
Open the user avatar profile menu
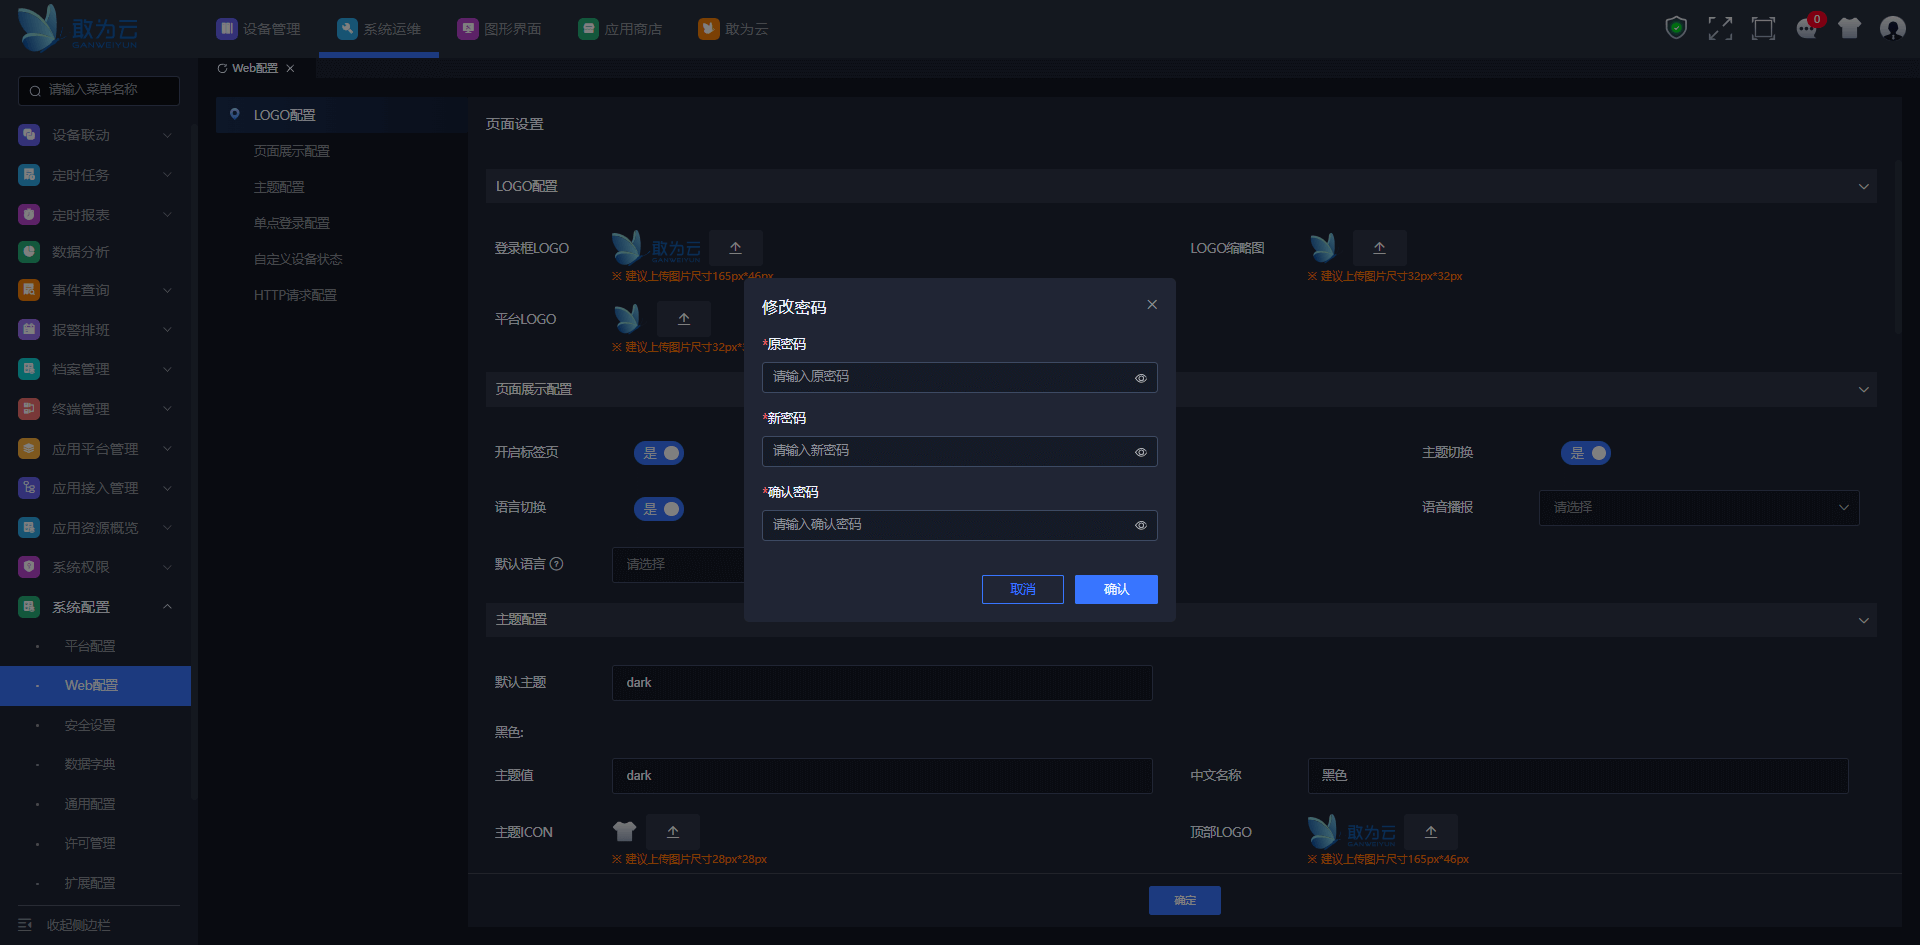(1892, 28)
